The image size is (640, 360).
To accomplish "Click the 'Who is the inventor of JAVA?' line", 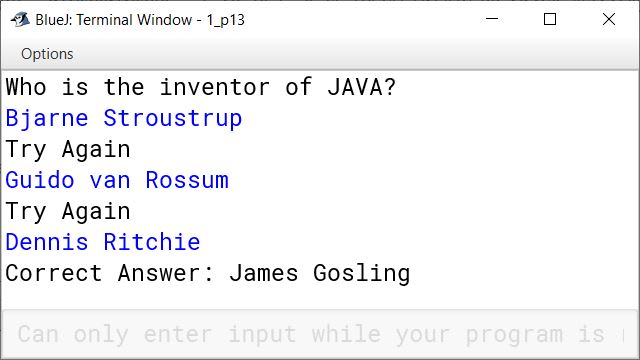I will (x=200, y=87).
